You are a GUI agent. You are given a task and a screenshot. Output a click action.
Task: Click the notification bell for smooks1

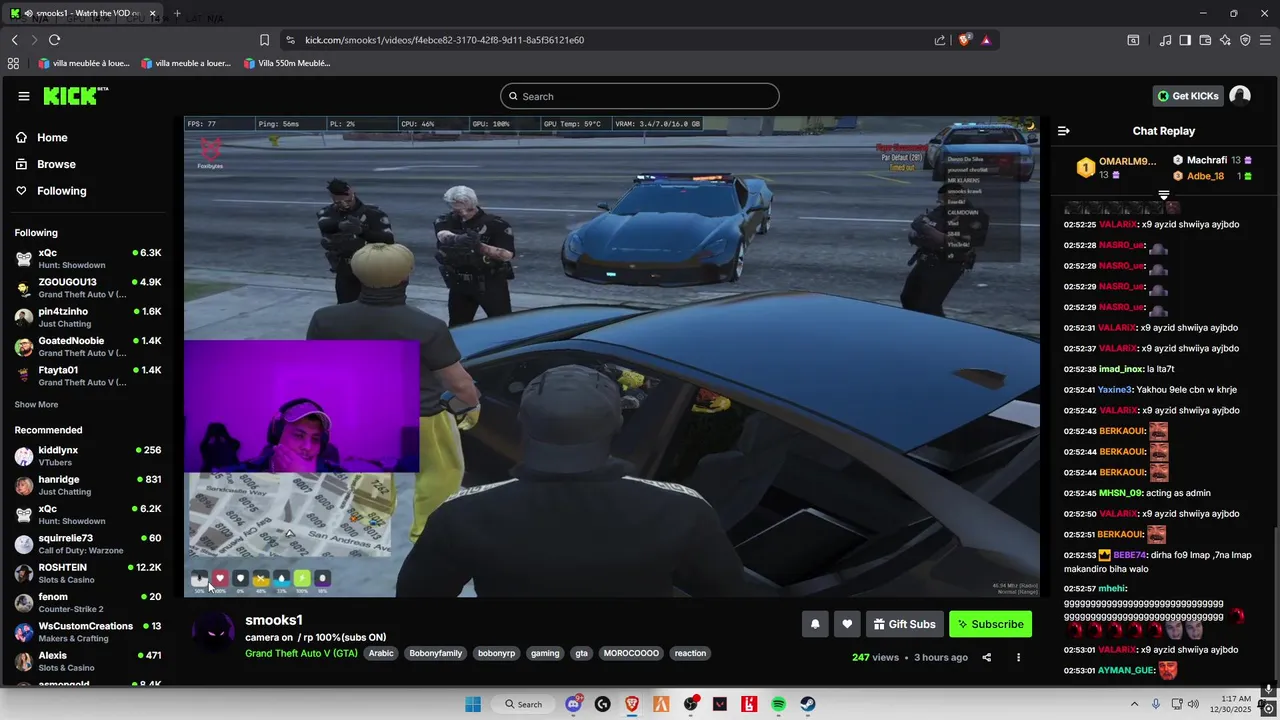coord(815,624)
